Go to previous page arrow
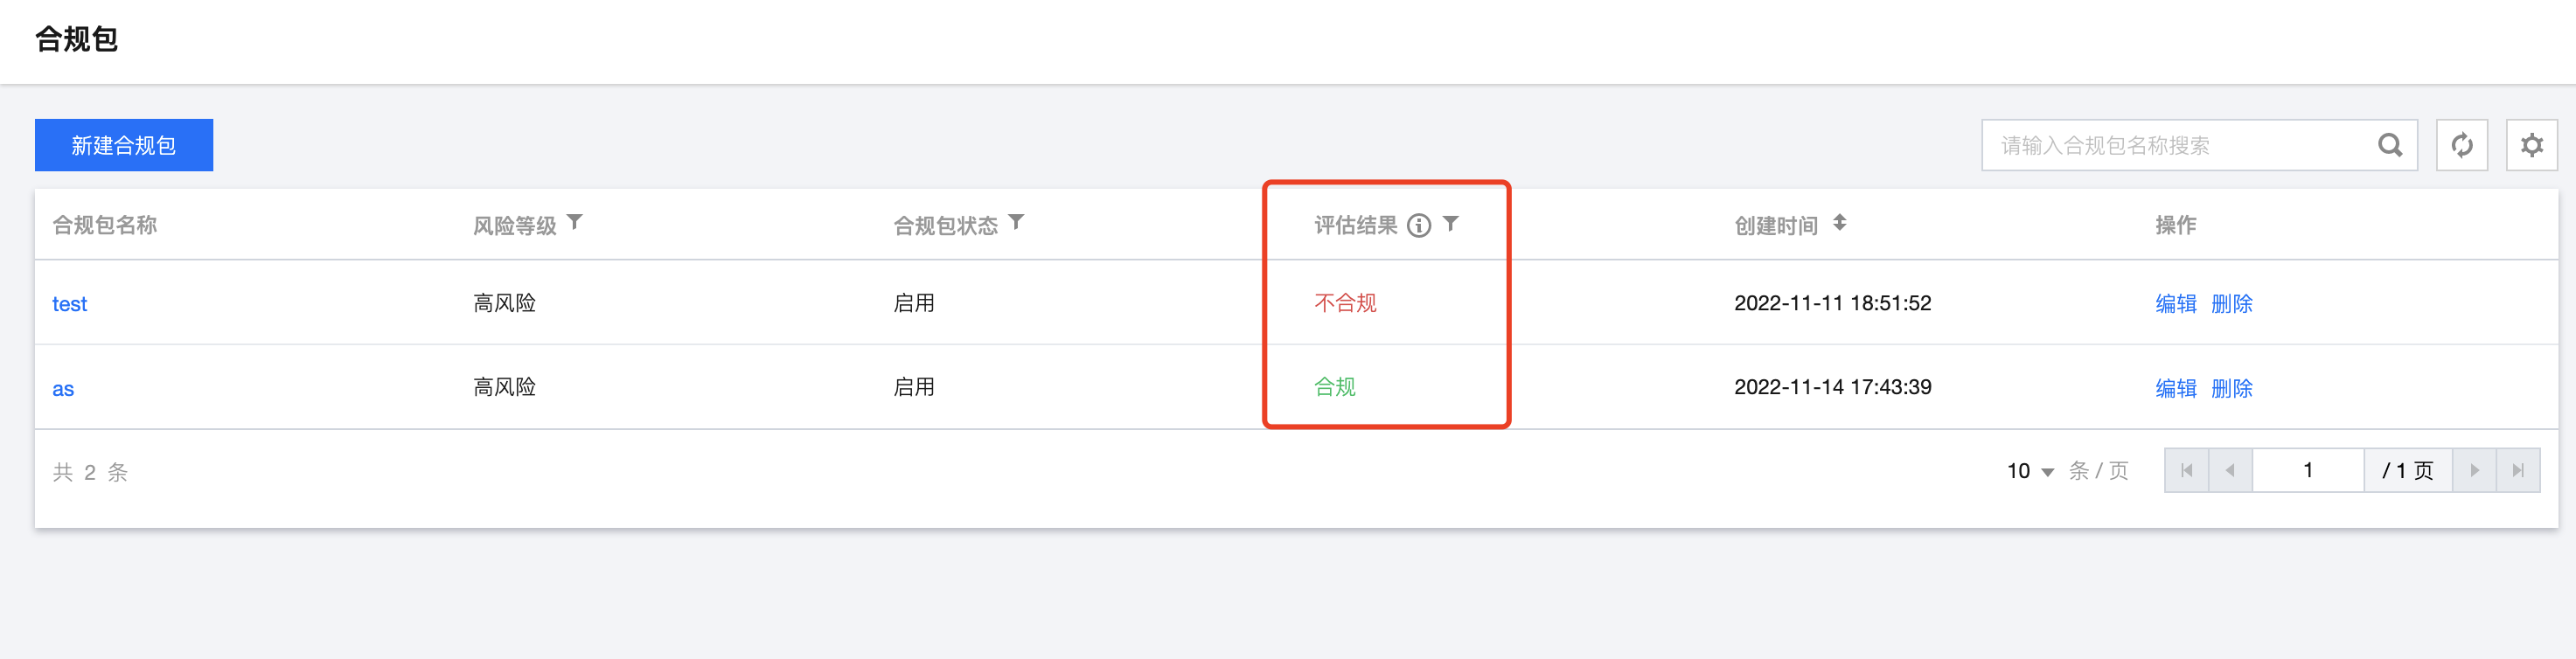2576x659 pixels. pyautogui.click(x=2229, y=470)
